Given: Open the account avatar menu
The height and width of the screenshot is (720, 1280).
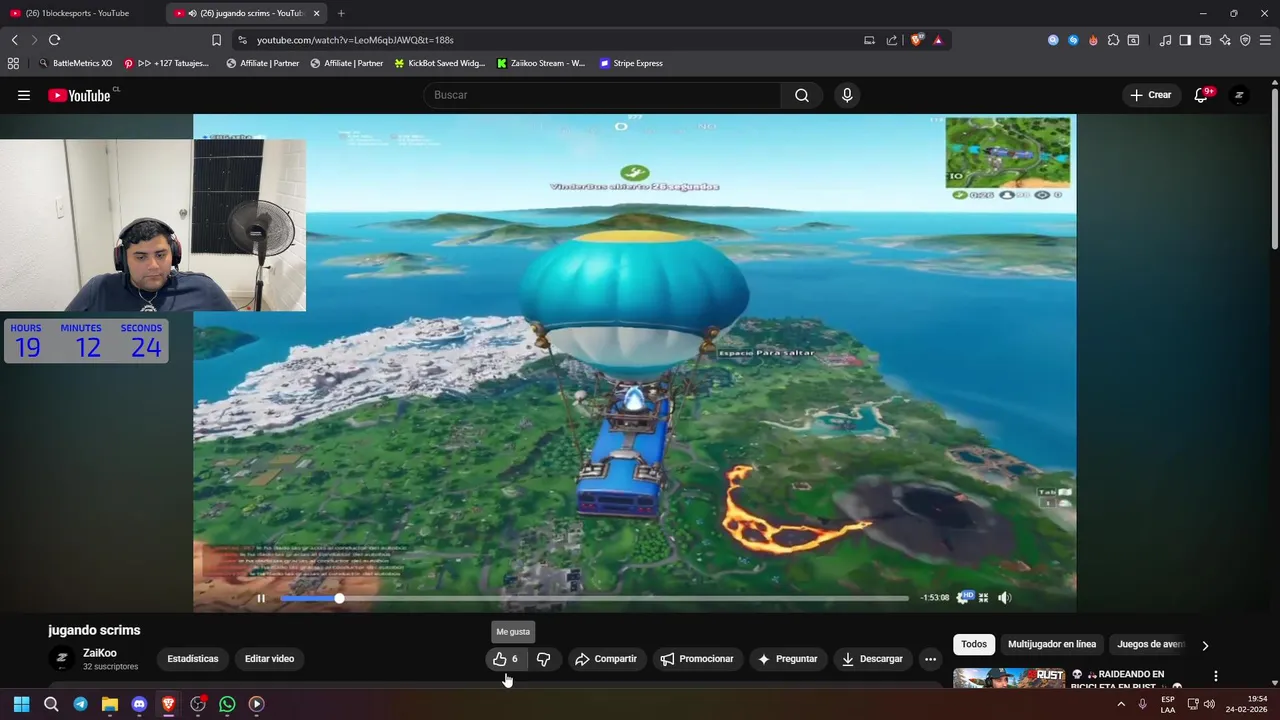Looking at the screenshot, I should [x=1239, y=95].
